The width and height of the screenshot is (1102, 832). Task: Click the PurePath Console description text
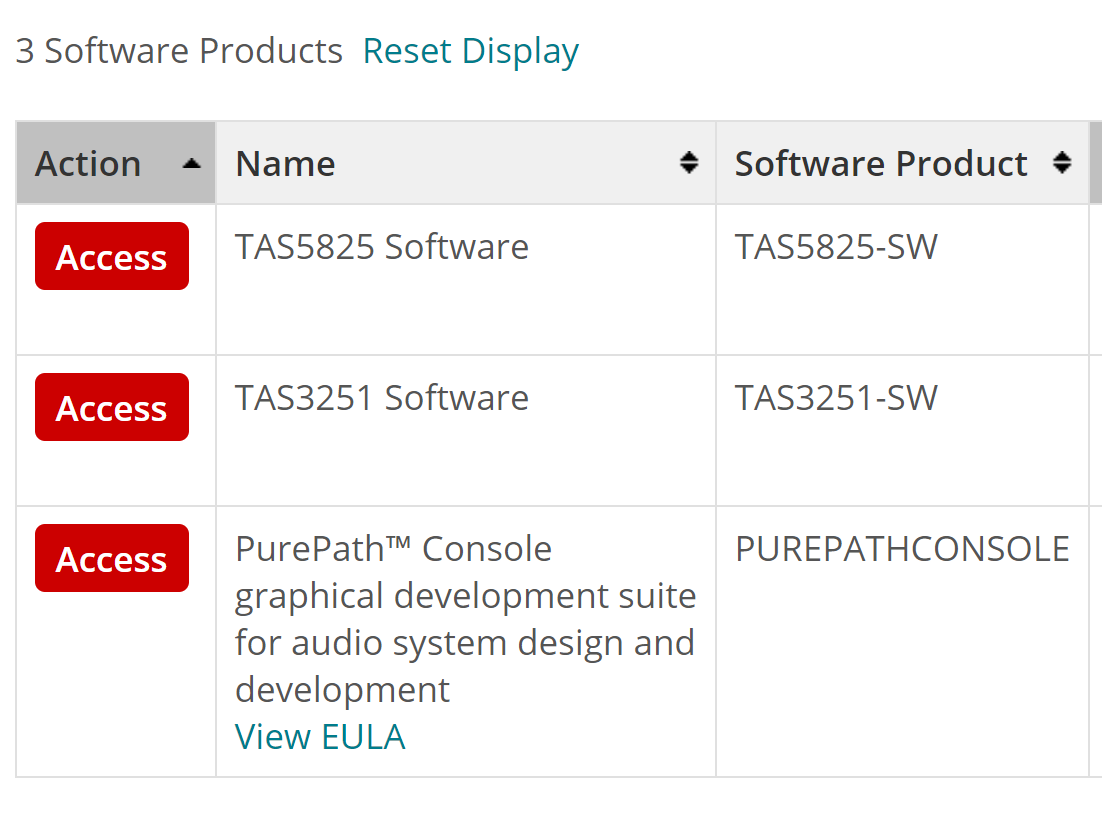pyautogui.click(x=465, y=619)
